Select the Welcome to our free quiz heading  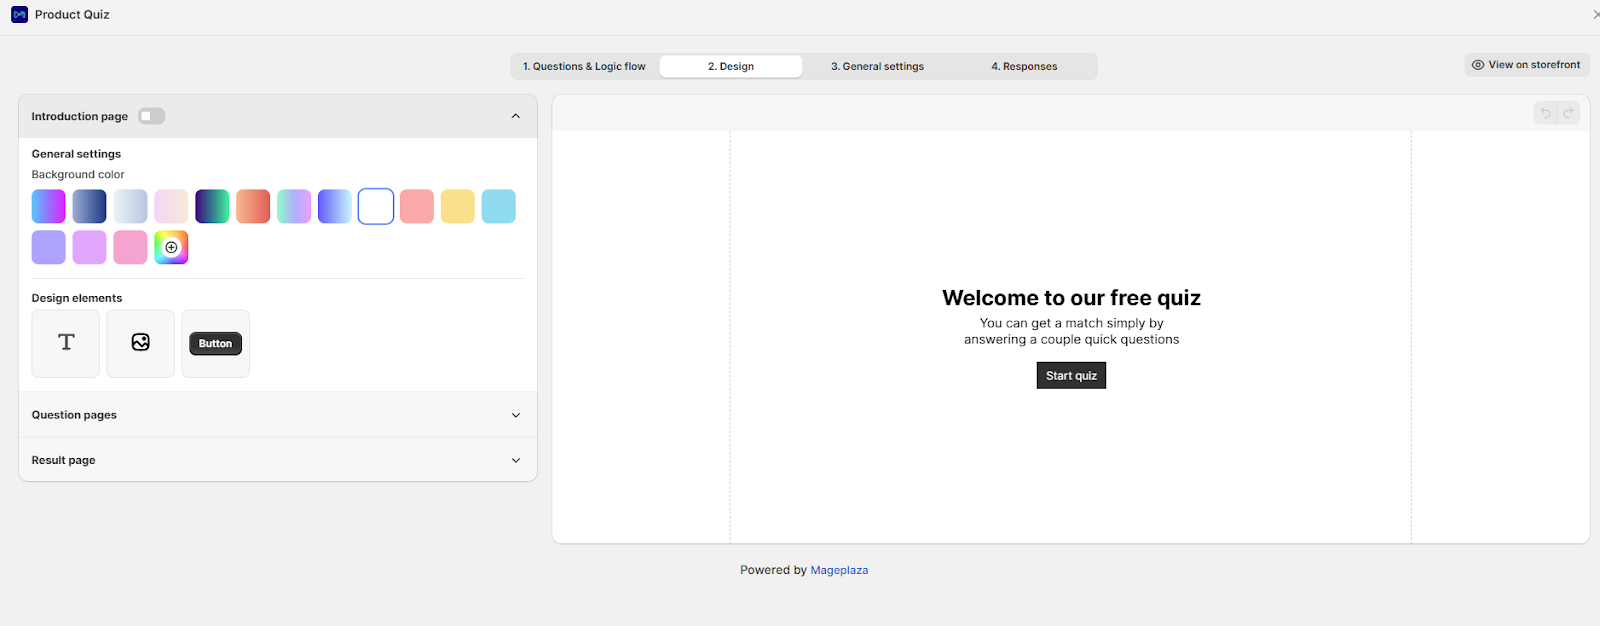[1071, 298]
